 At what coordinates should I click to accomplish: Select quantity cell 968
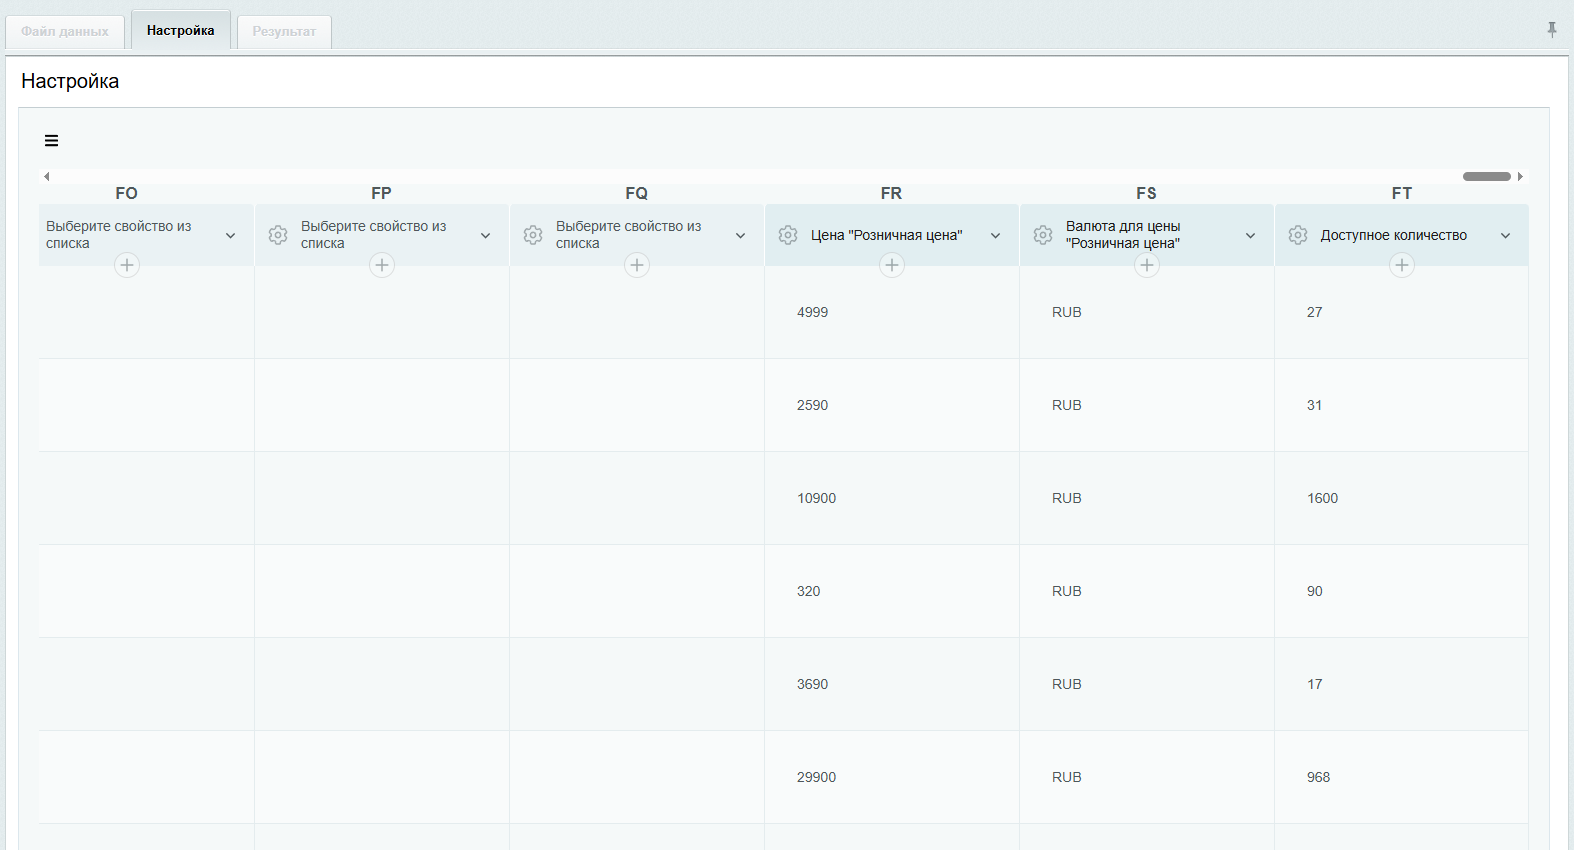[1402, 777]
